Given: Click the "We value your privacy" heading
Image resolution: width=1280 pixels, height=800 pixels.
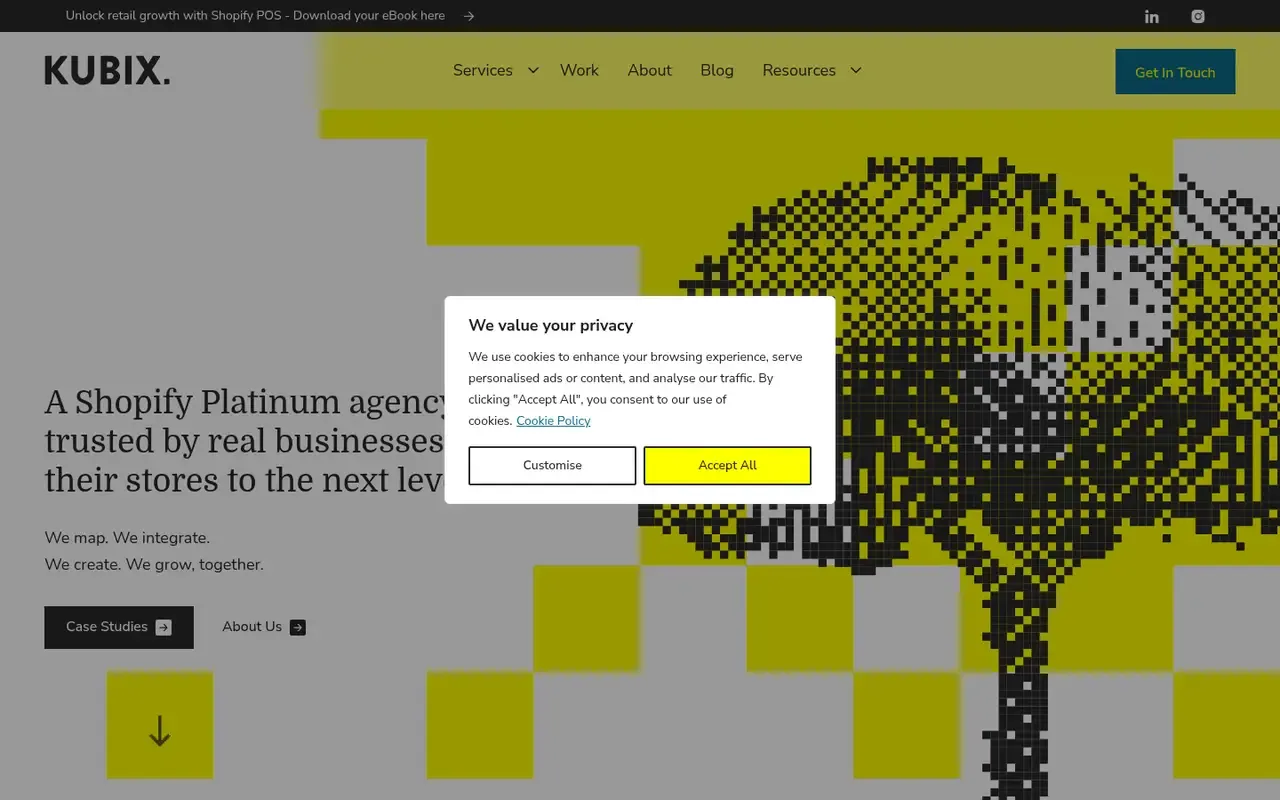Looking at the screenshot, I should [551, 325].
